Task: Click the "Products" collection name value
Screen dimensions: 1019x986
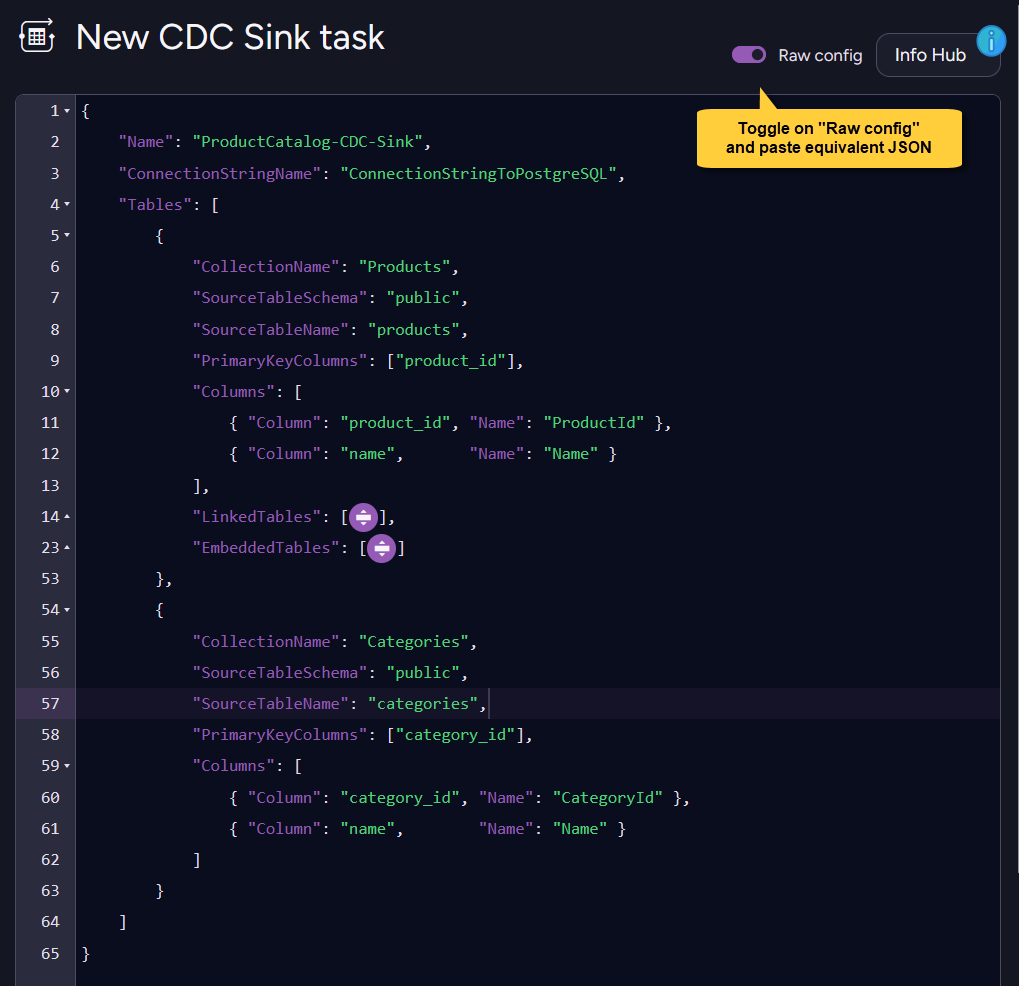Action: (404, 266)
